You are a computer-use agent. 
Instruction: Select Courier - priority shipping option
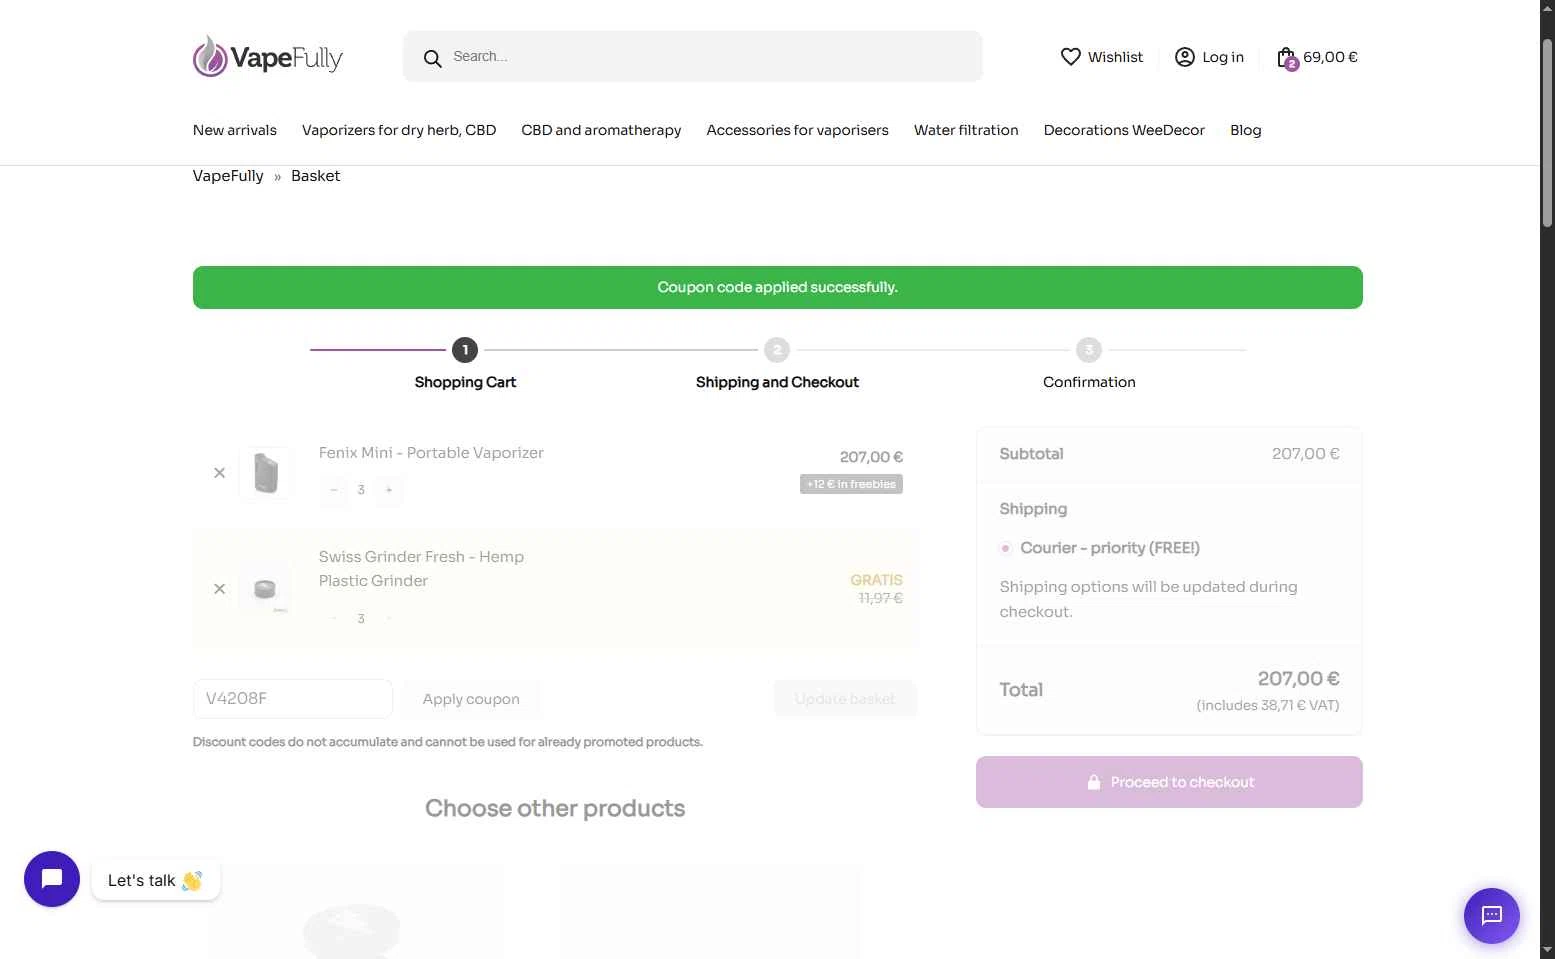click(x=1005, y=548)
